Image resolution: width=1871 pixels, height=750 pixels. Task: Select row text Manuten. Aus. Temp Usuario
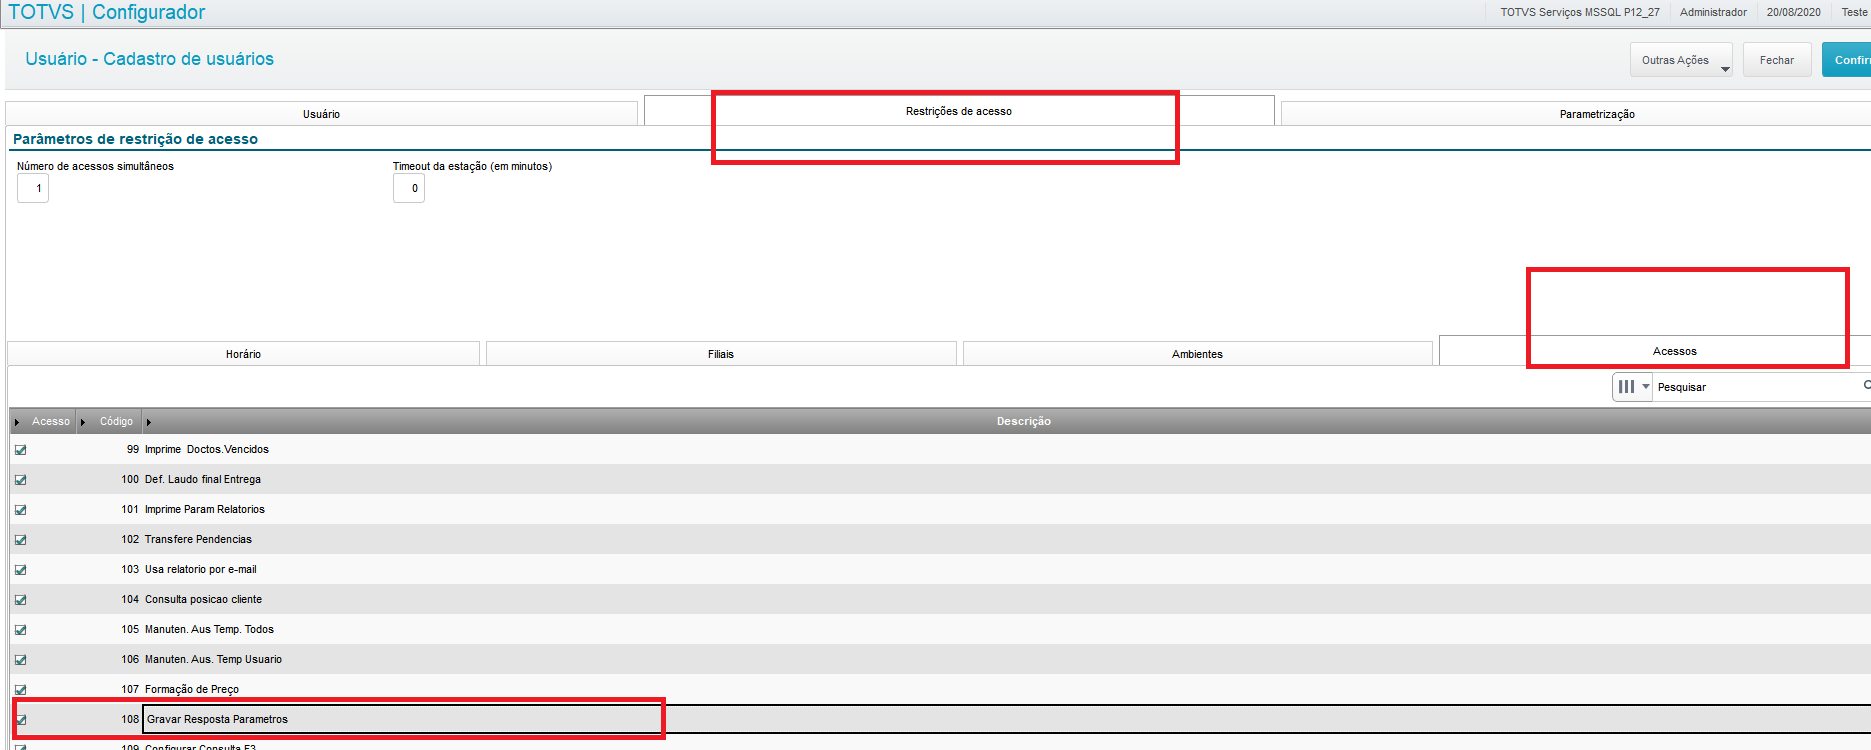[x=213, y=659]
